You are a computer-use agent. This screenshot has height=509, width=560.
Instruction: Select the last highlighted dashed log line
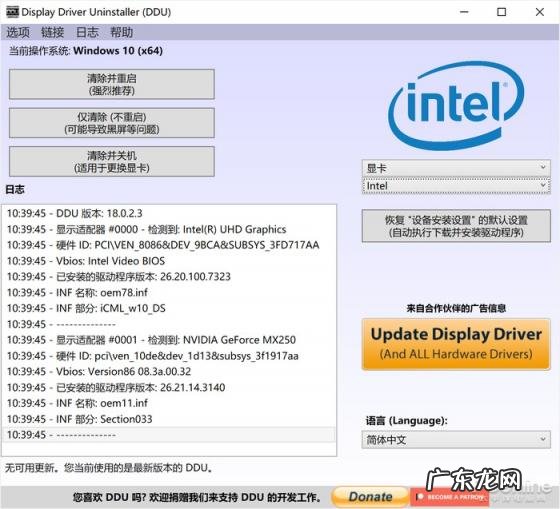click(169, 435)
